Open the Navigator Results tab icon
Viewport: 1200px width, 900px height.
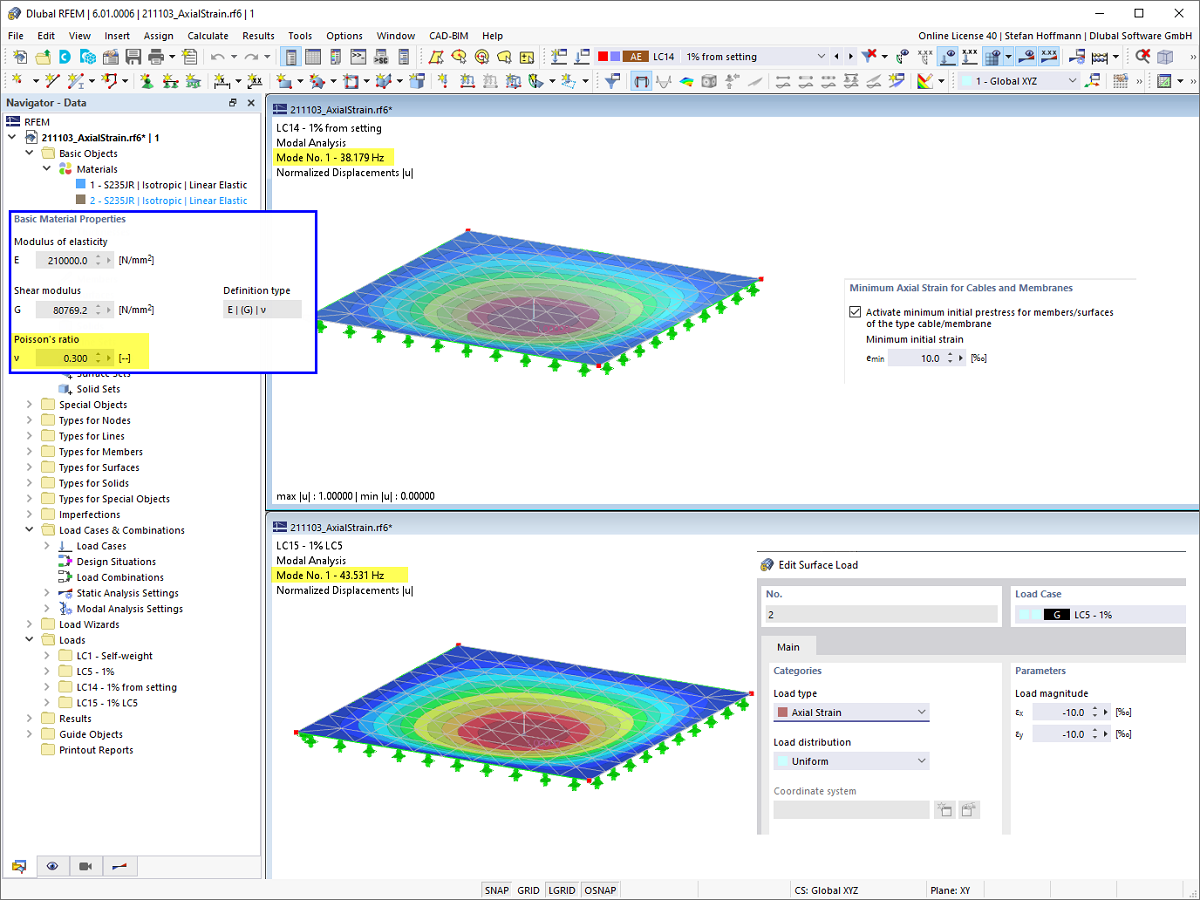click(x=119, y=866)
